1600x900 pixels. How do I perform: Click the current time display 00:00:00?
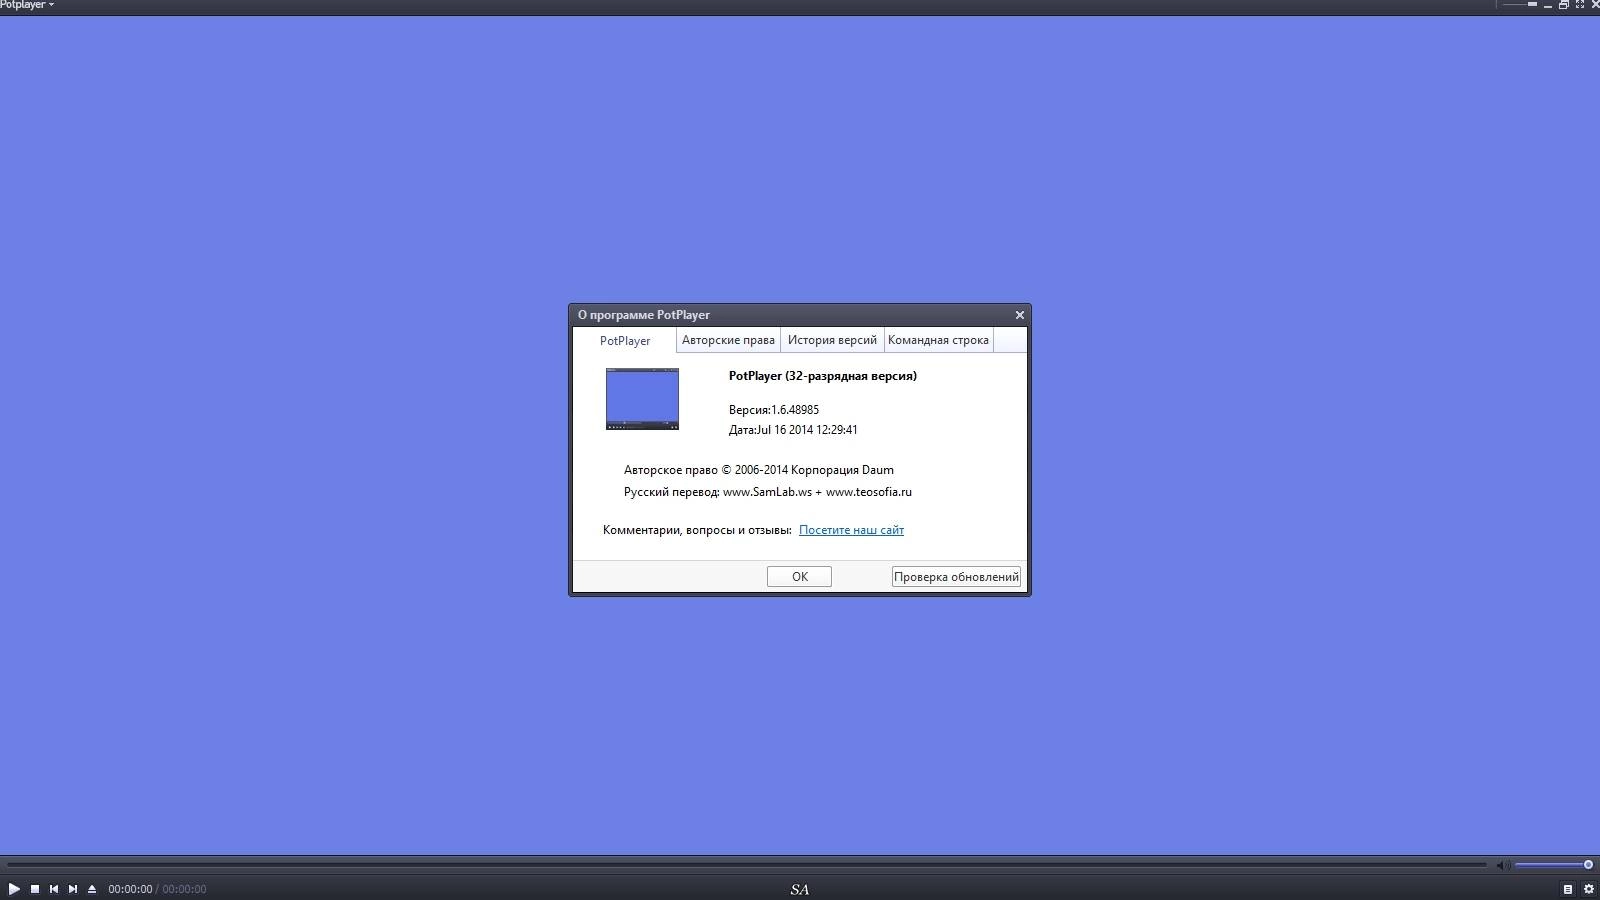pyautogui.click(x=130, y=889)
